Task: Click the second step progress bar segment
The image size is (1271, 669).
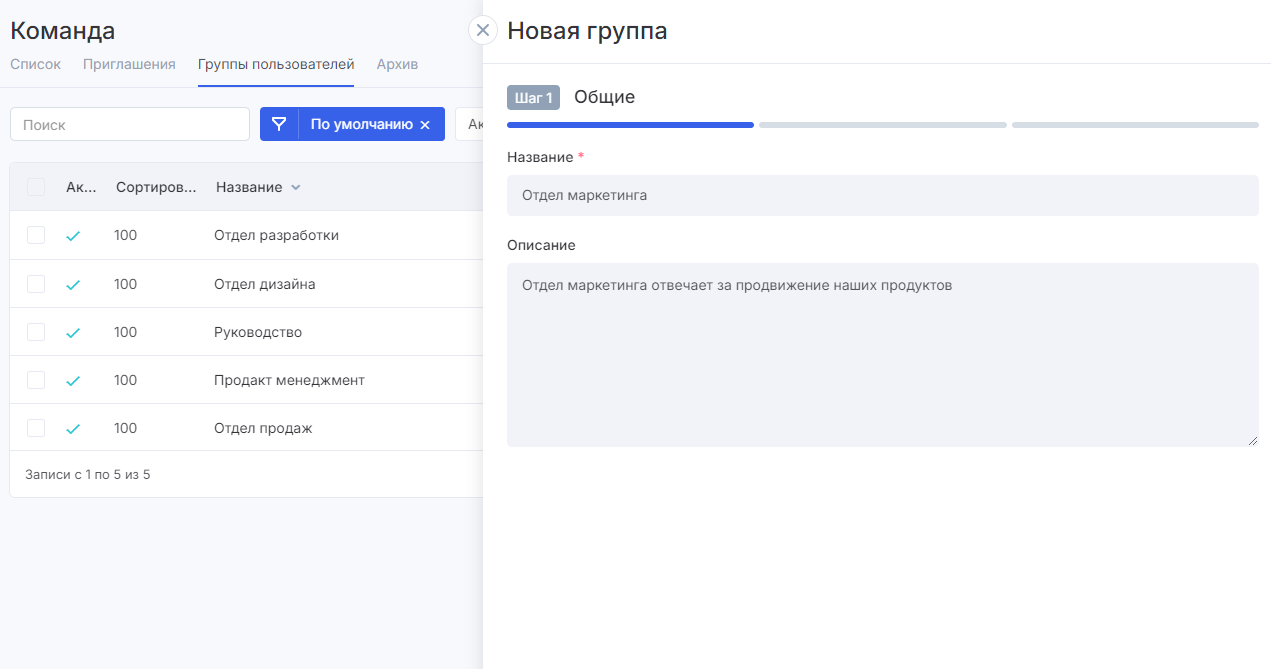Action: [x=883, y=125]
